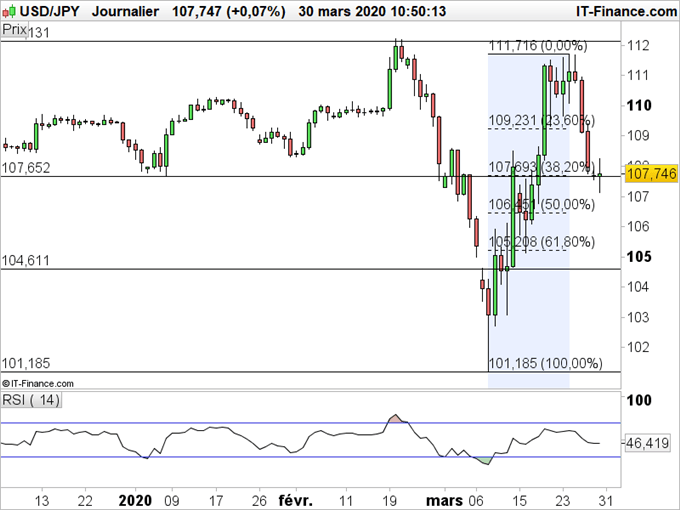The height and width of the screenshot is (510, 680).
Task: Click the quote 107,747 (+0,07%) in header
Action: 229,11
